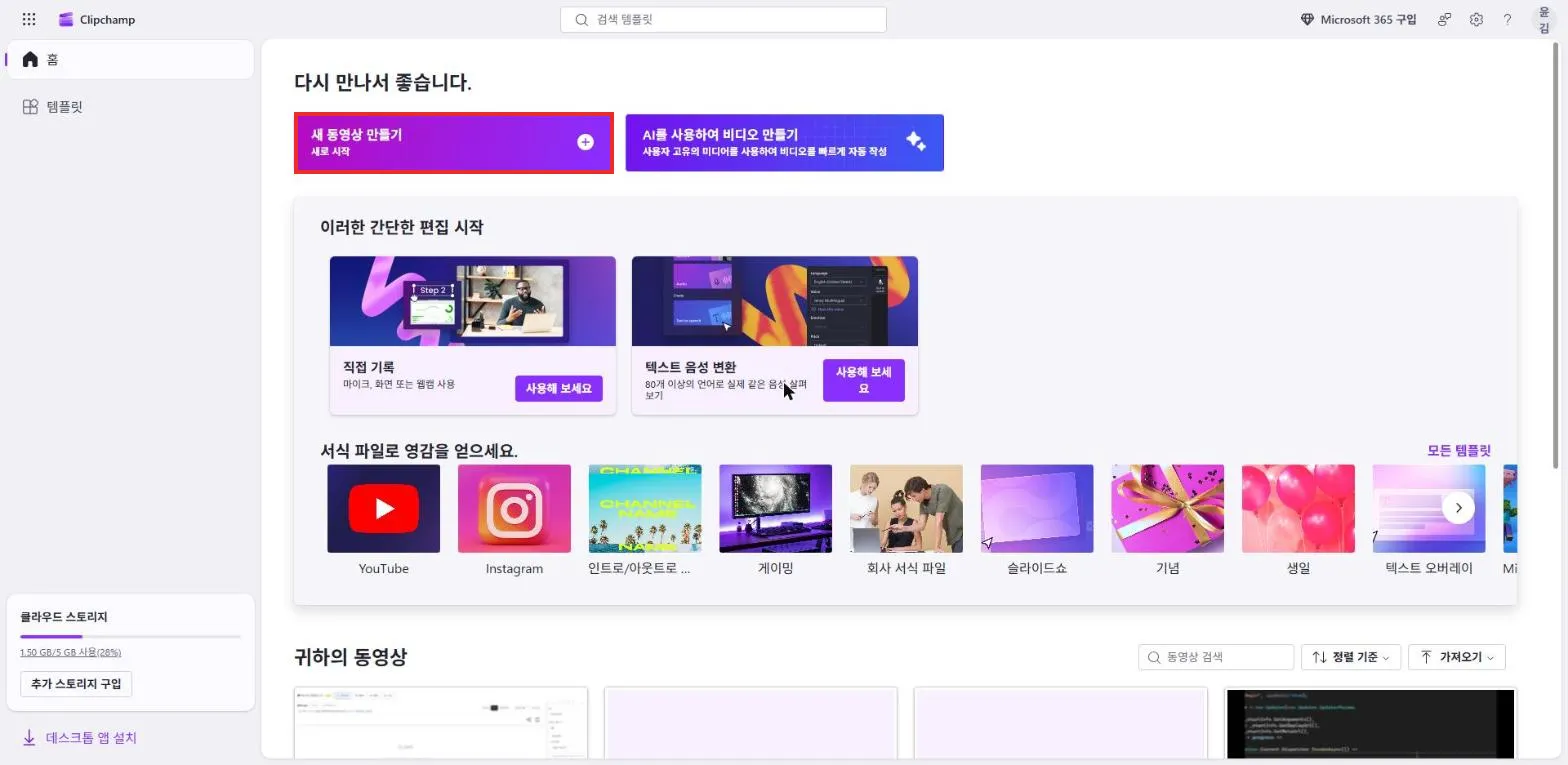Image resolution: width=1568 pixels, height=765 pixels.
Task: Click the next arrow in template carousel
Action: (1458, 508)
